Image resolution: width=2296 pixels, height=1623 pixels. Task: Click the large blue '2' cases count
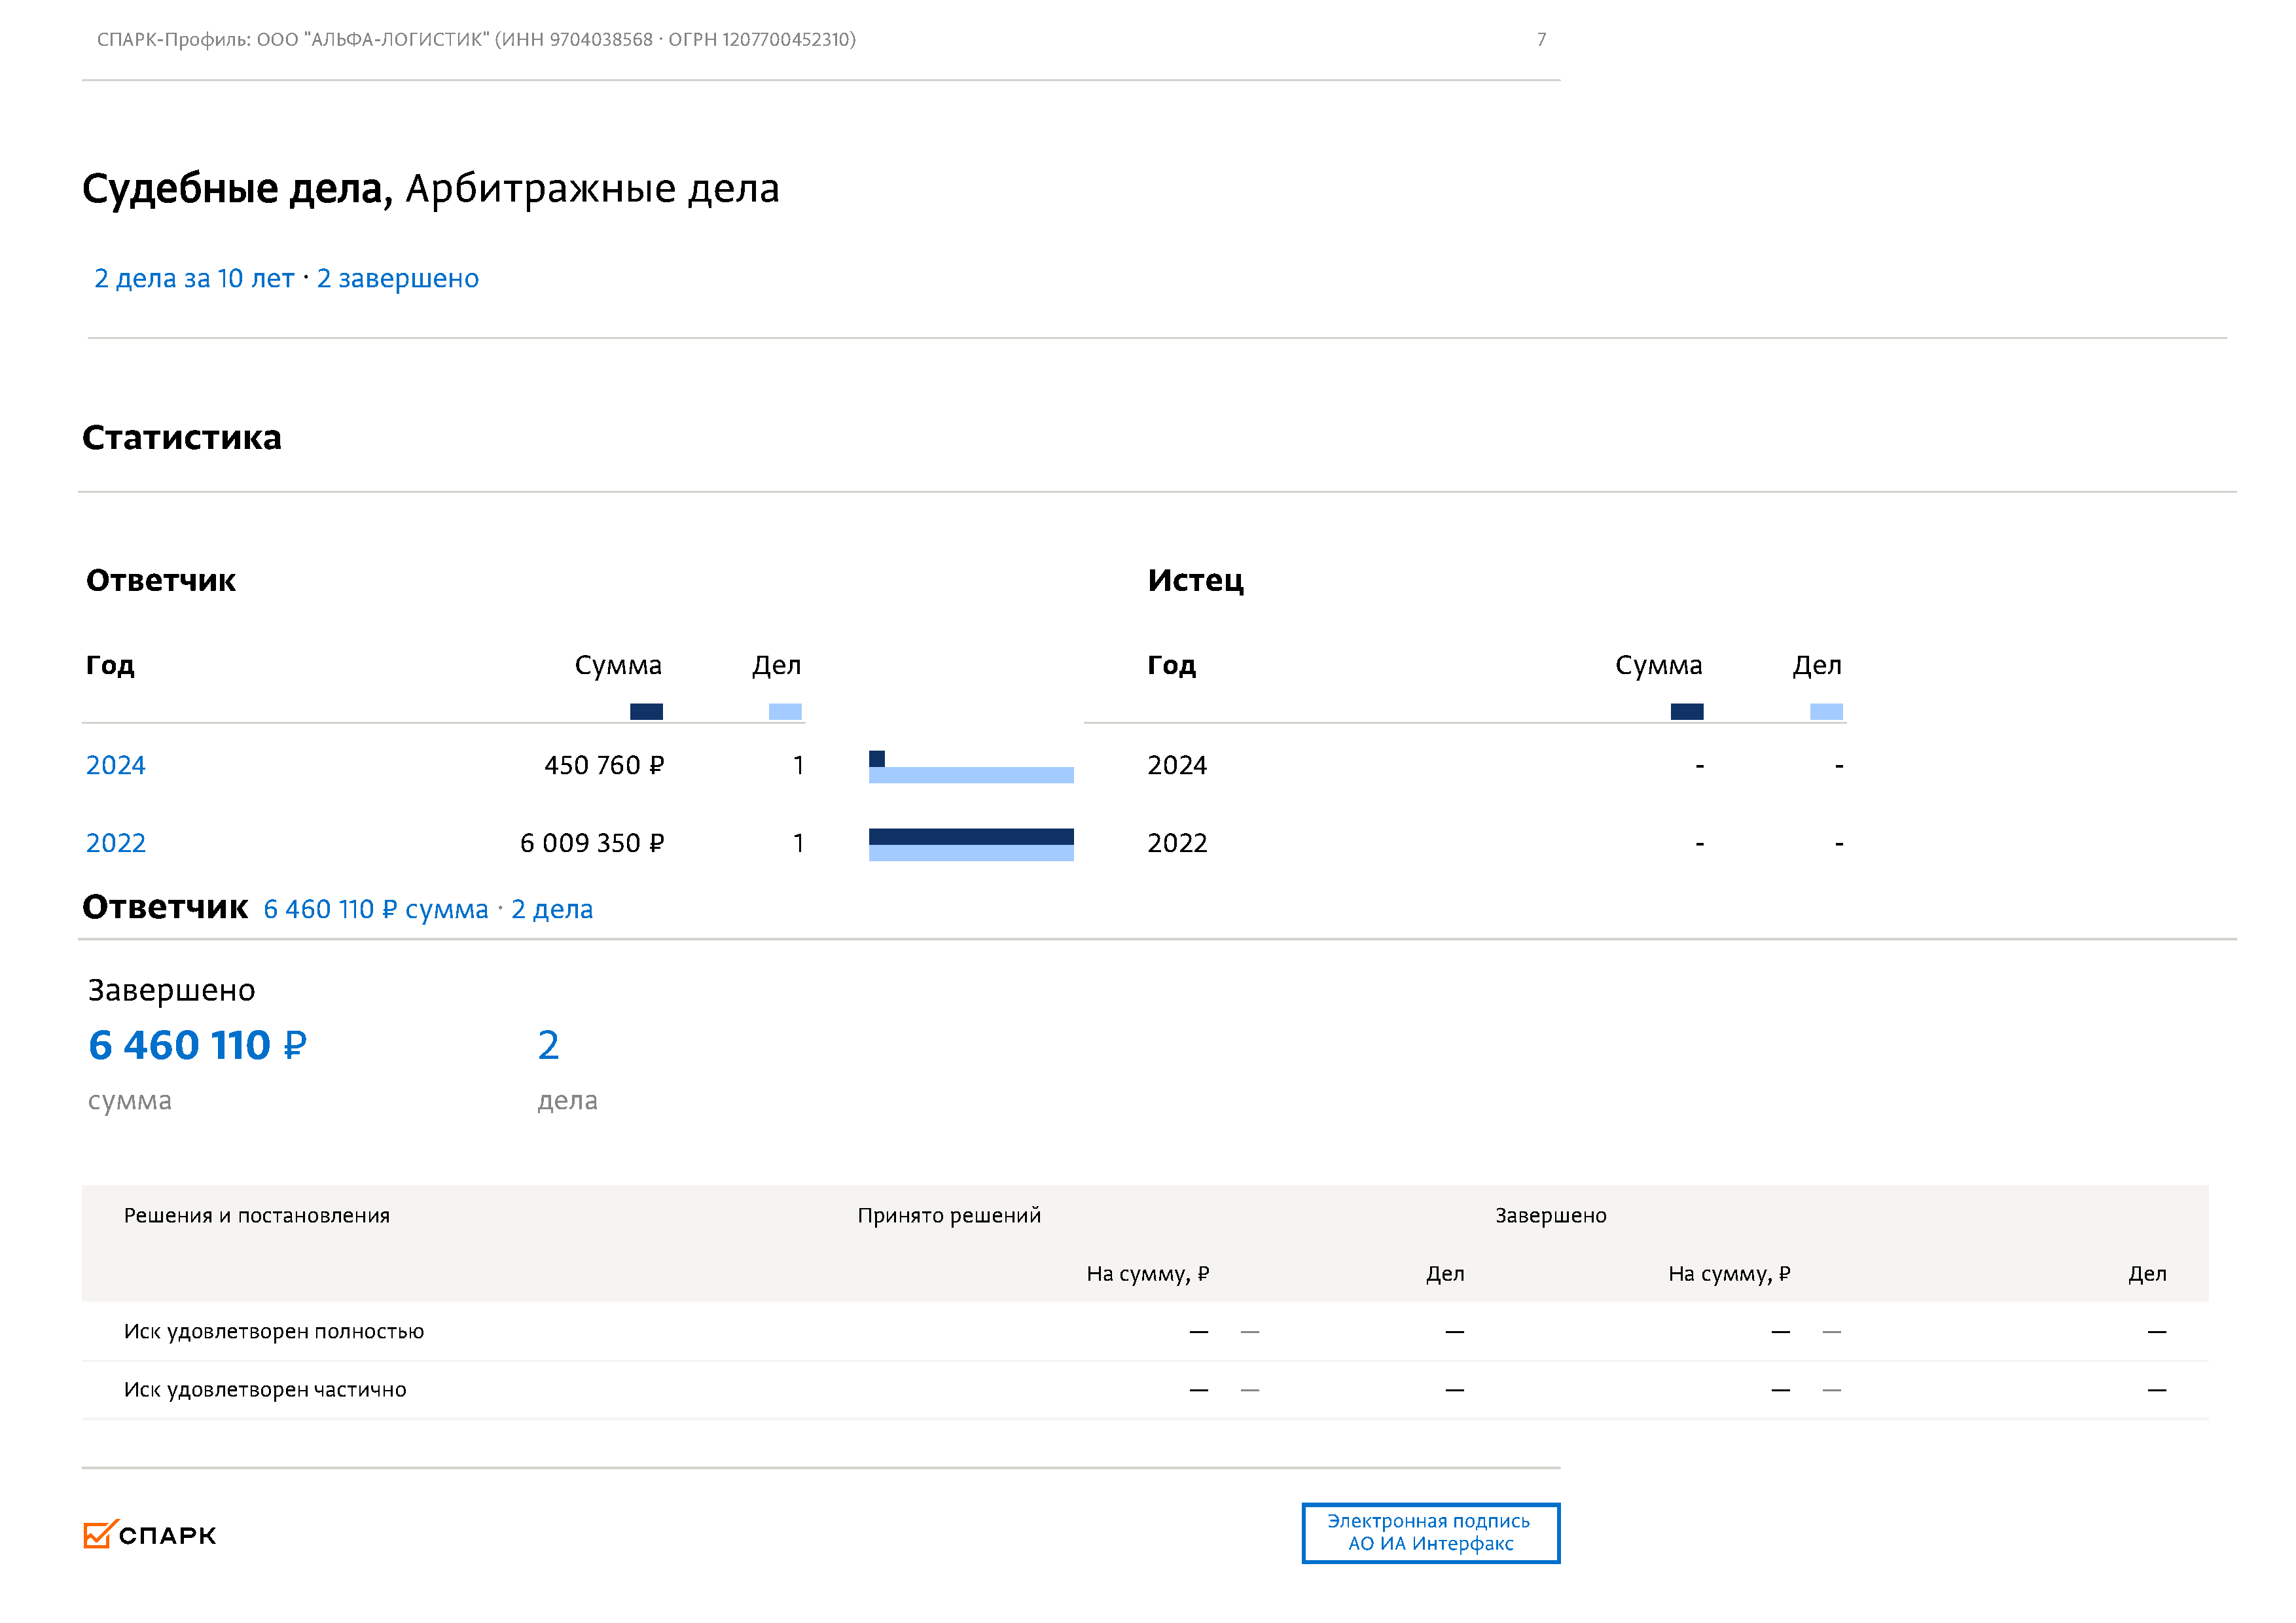pos(548,1045)
